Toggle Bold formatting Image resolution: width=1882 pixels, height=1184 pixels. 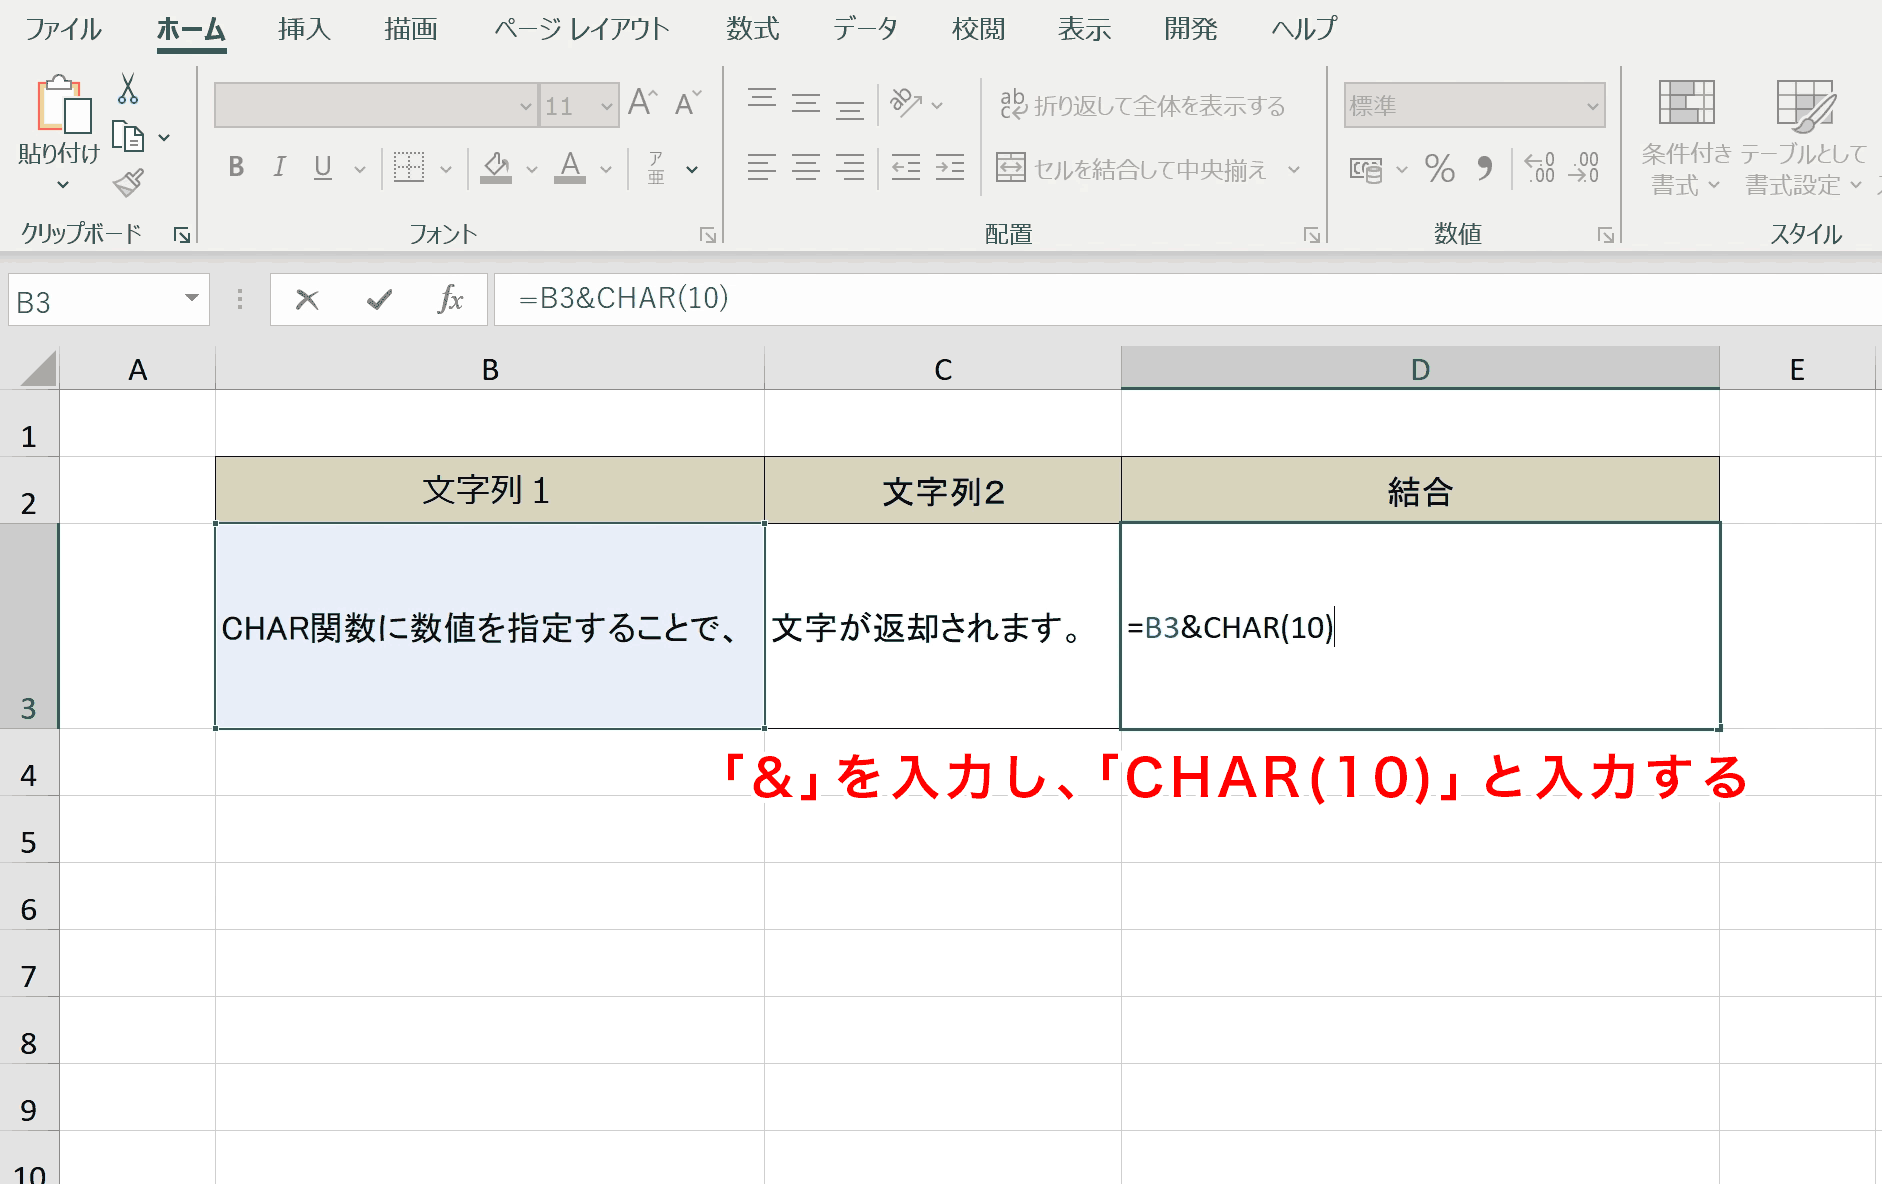tap(236, 167)
